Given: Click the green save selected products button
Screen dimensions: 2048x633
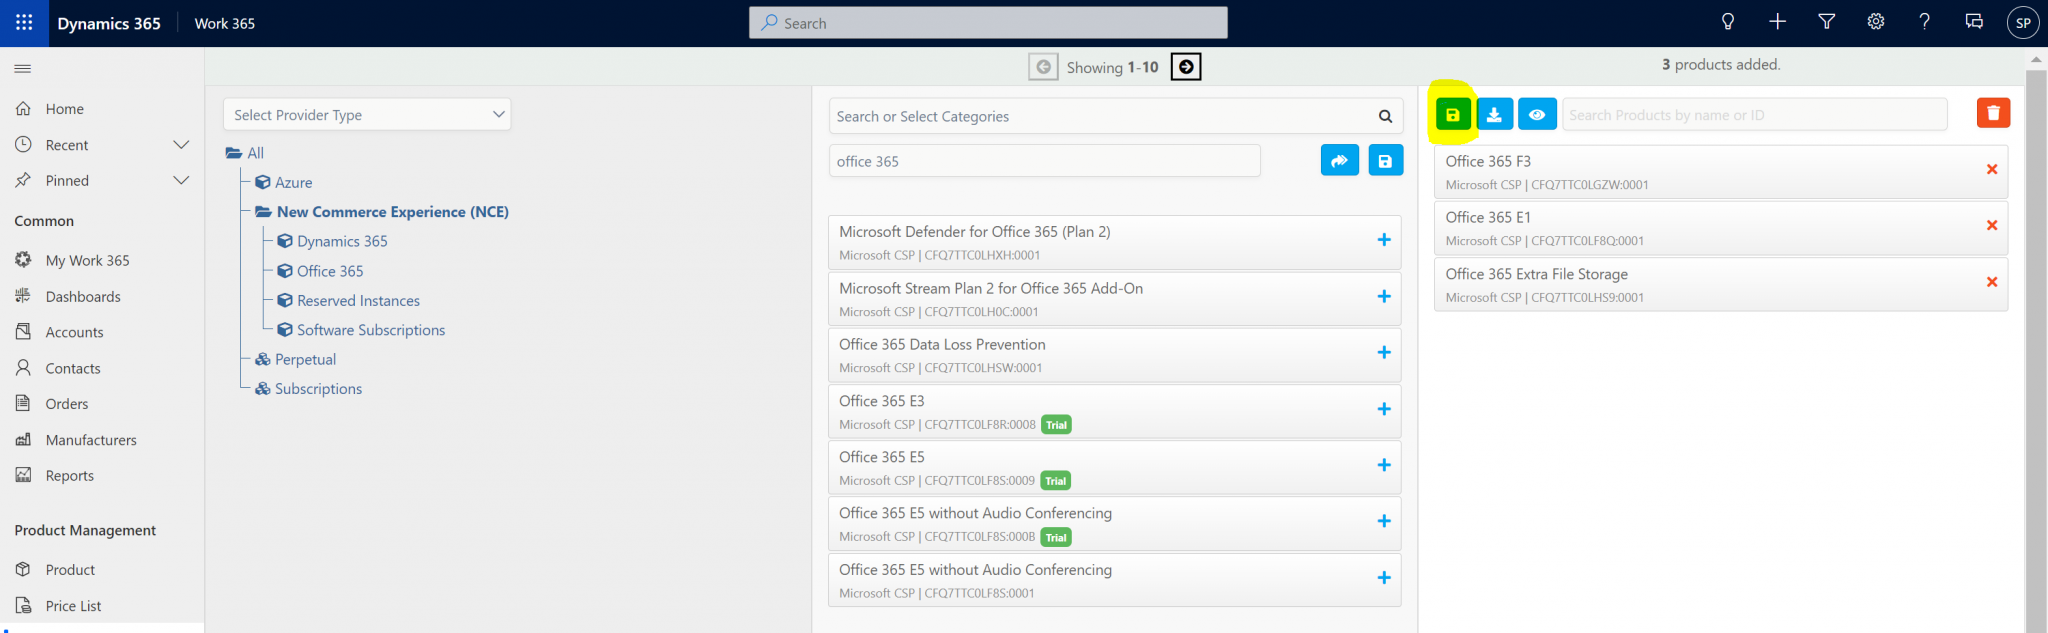Looking at the screenshot, I should (x=1453, y=114).
